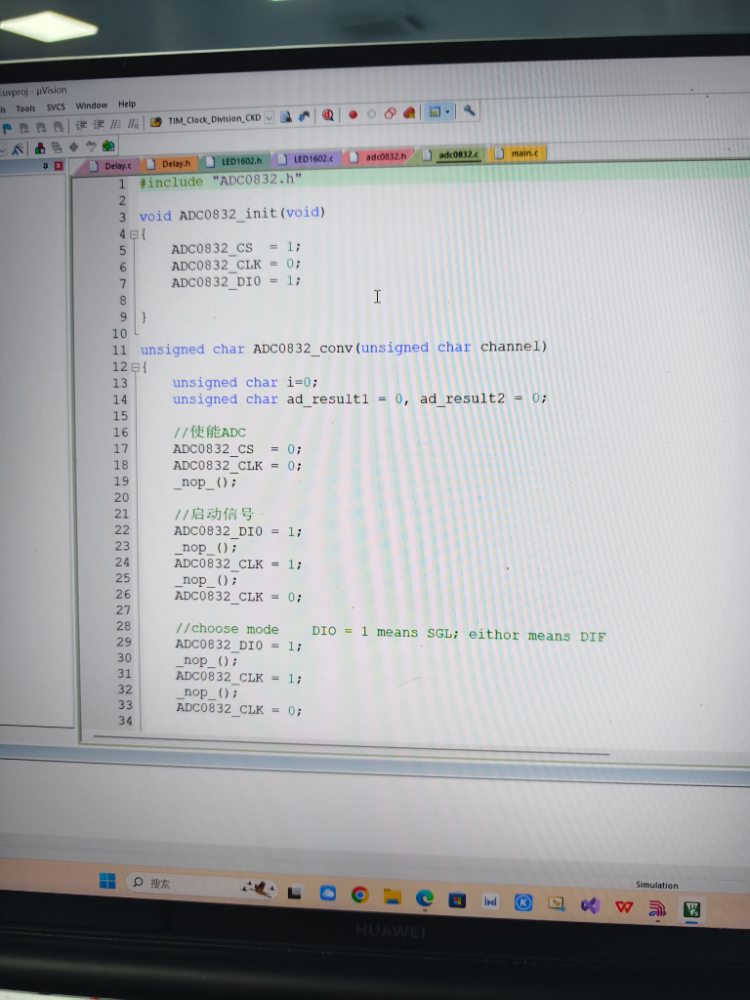Expand the TIM_Clock_Division_CKD find dropdown
This screenshot has width=750, height=1000.
coord(269,118)
